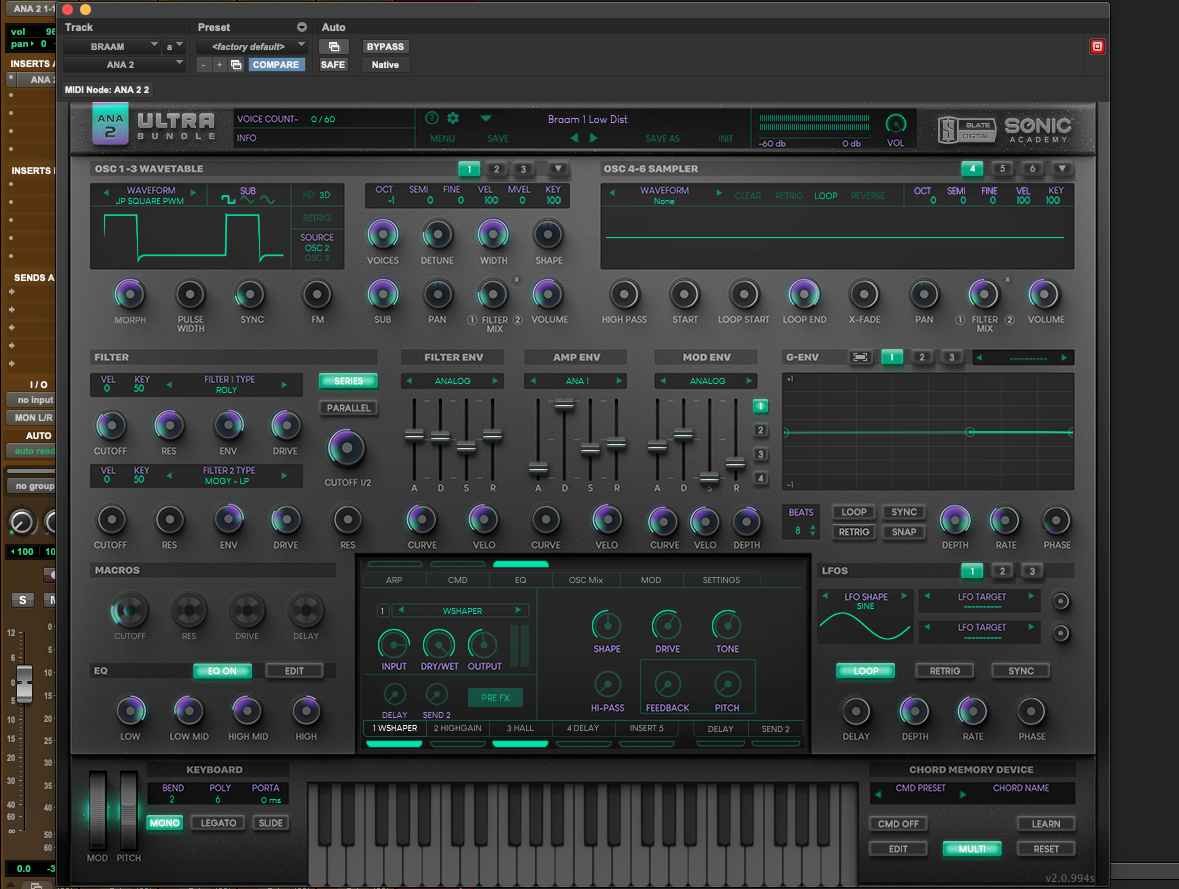Open the MENU icon in the ANA 2 header
The height and width of the screenshot is (889, 1179).
[442, 137]
